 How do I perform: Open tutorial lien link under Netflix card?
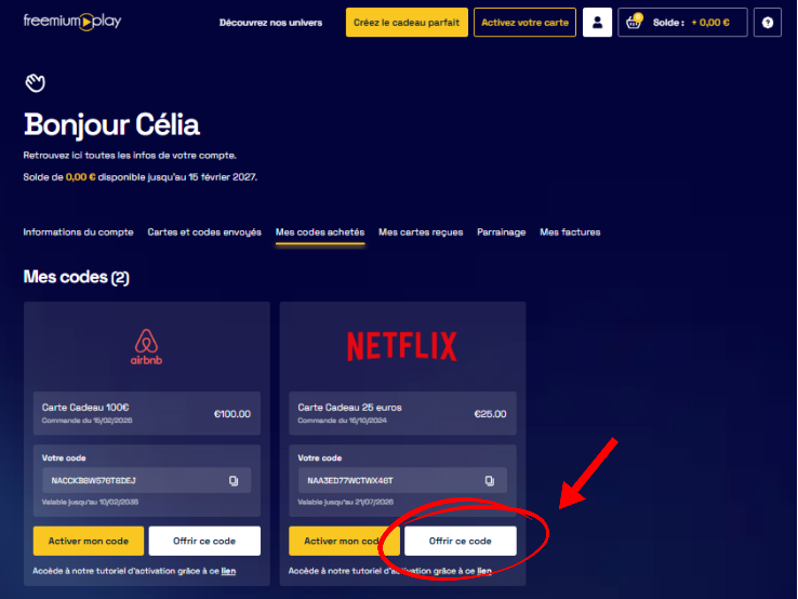point(484,571)
